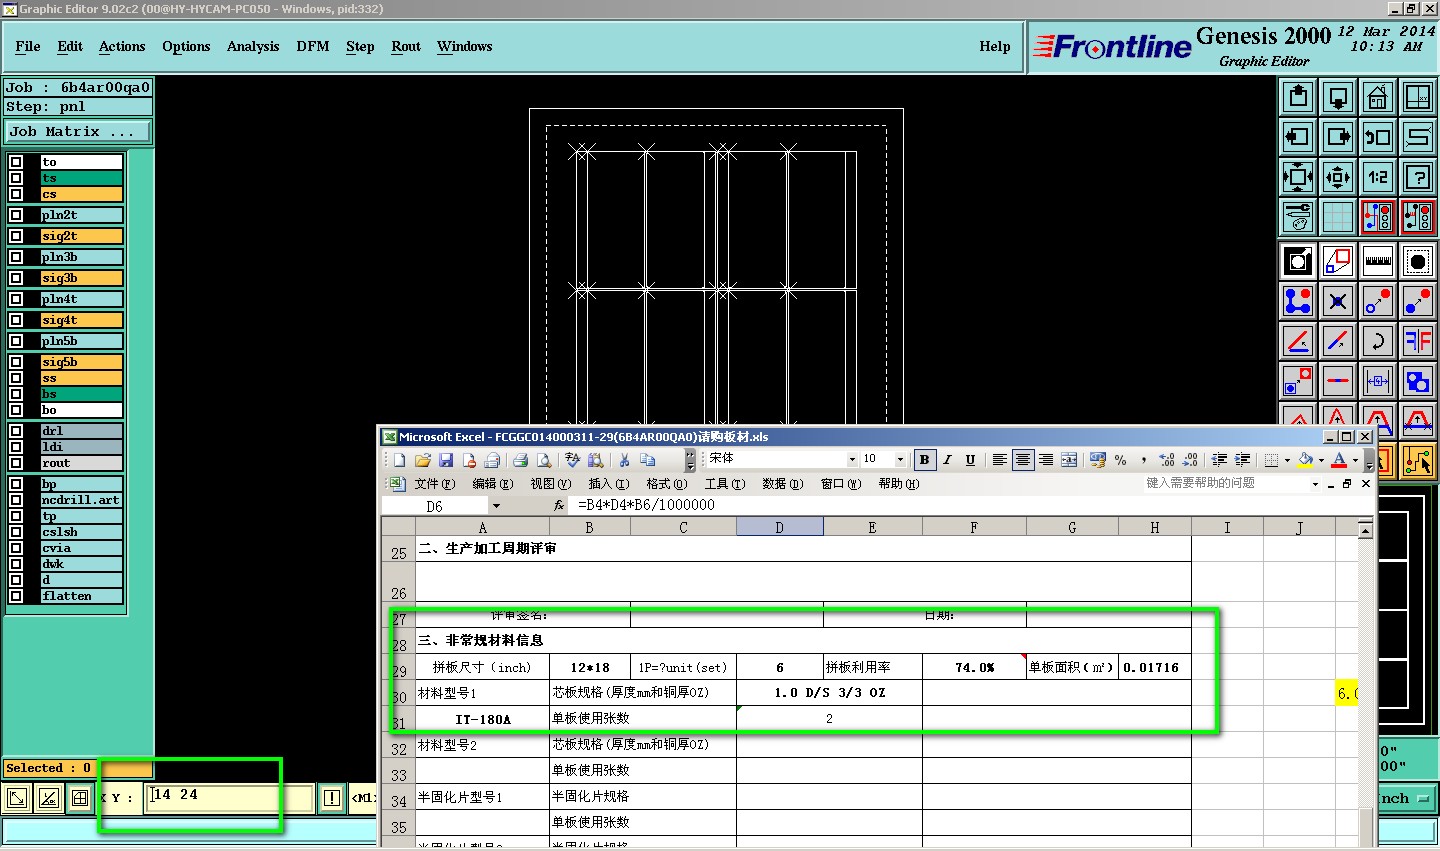Click Excel's Cut scissors icon

pyautogui.click(x=624, y=460)
